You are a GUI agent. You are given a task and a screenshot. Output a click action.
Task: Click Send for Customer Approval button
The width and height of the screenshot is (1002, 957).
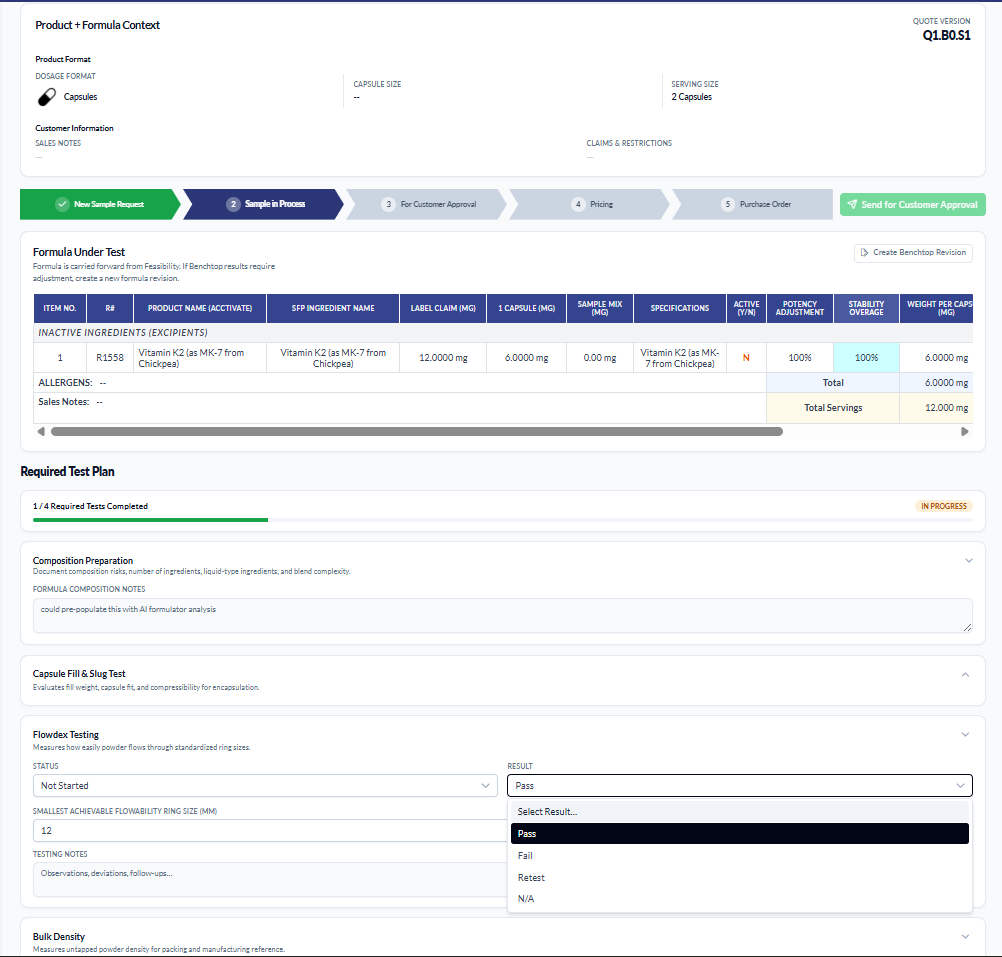click(x=913, y=204)
